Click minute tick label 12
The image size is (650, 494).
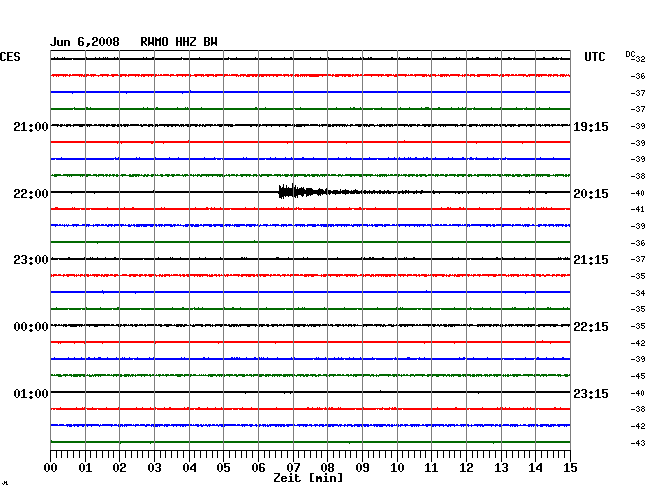click(466, 468)
